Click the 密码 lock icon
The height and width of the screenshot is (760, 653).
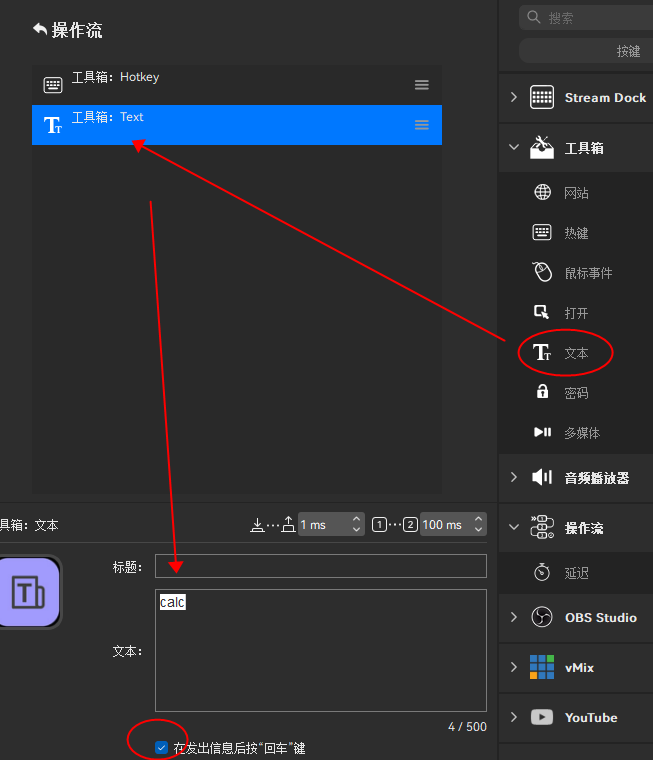click(542, 391)
